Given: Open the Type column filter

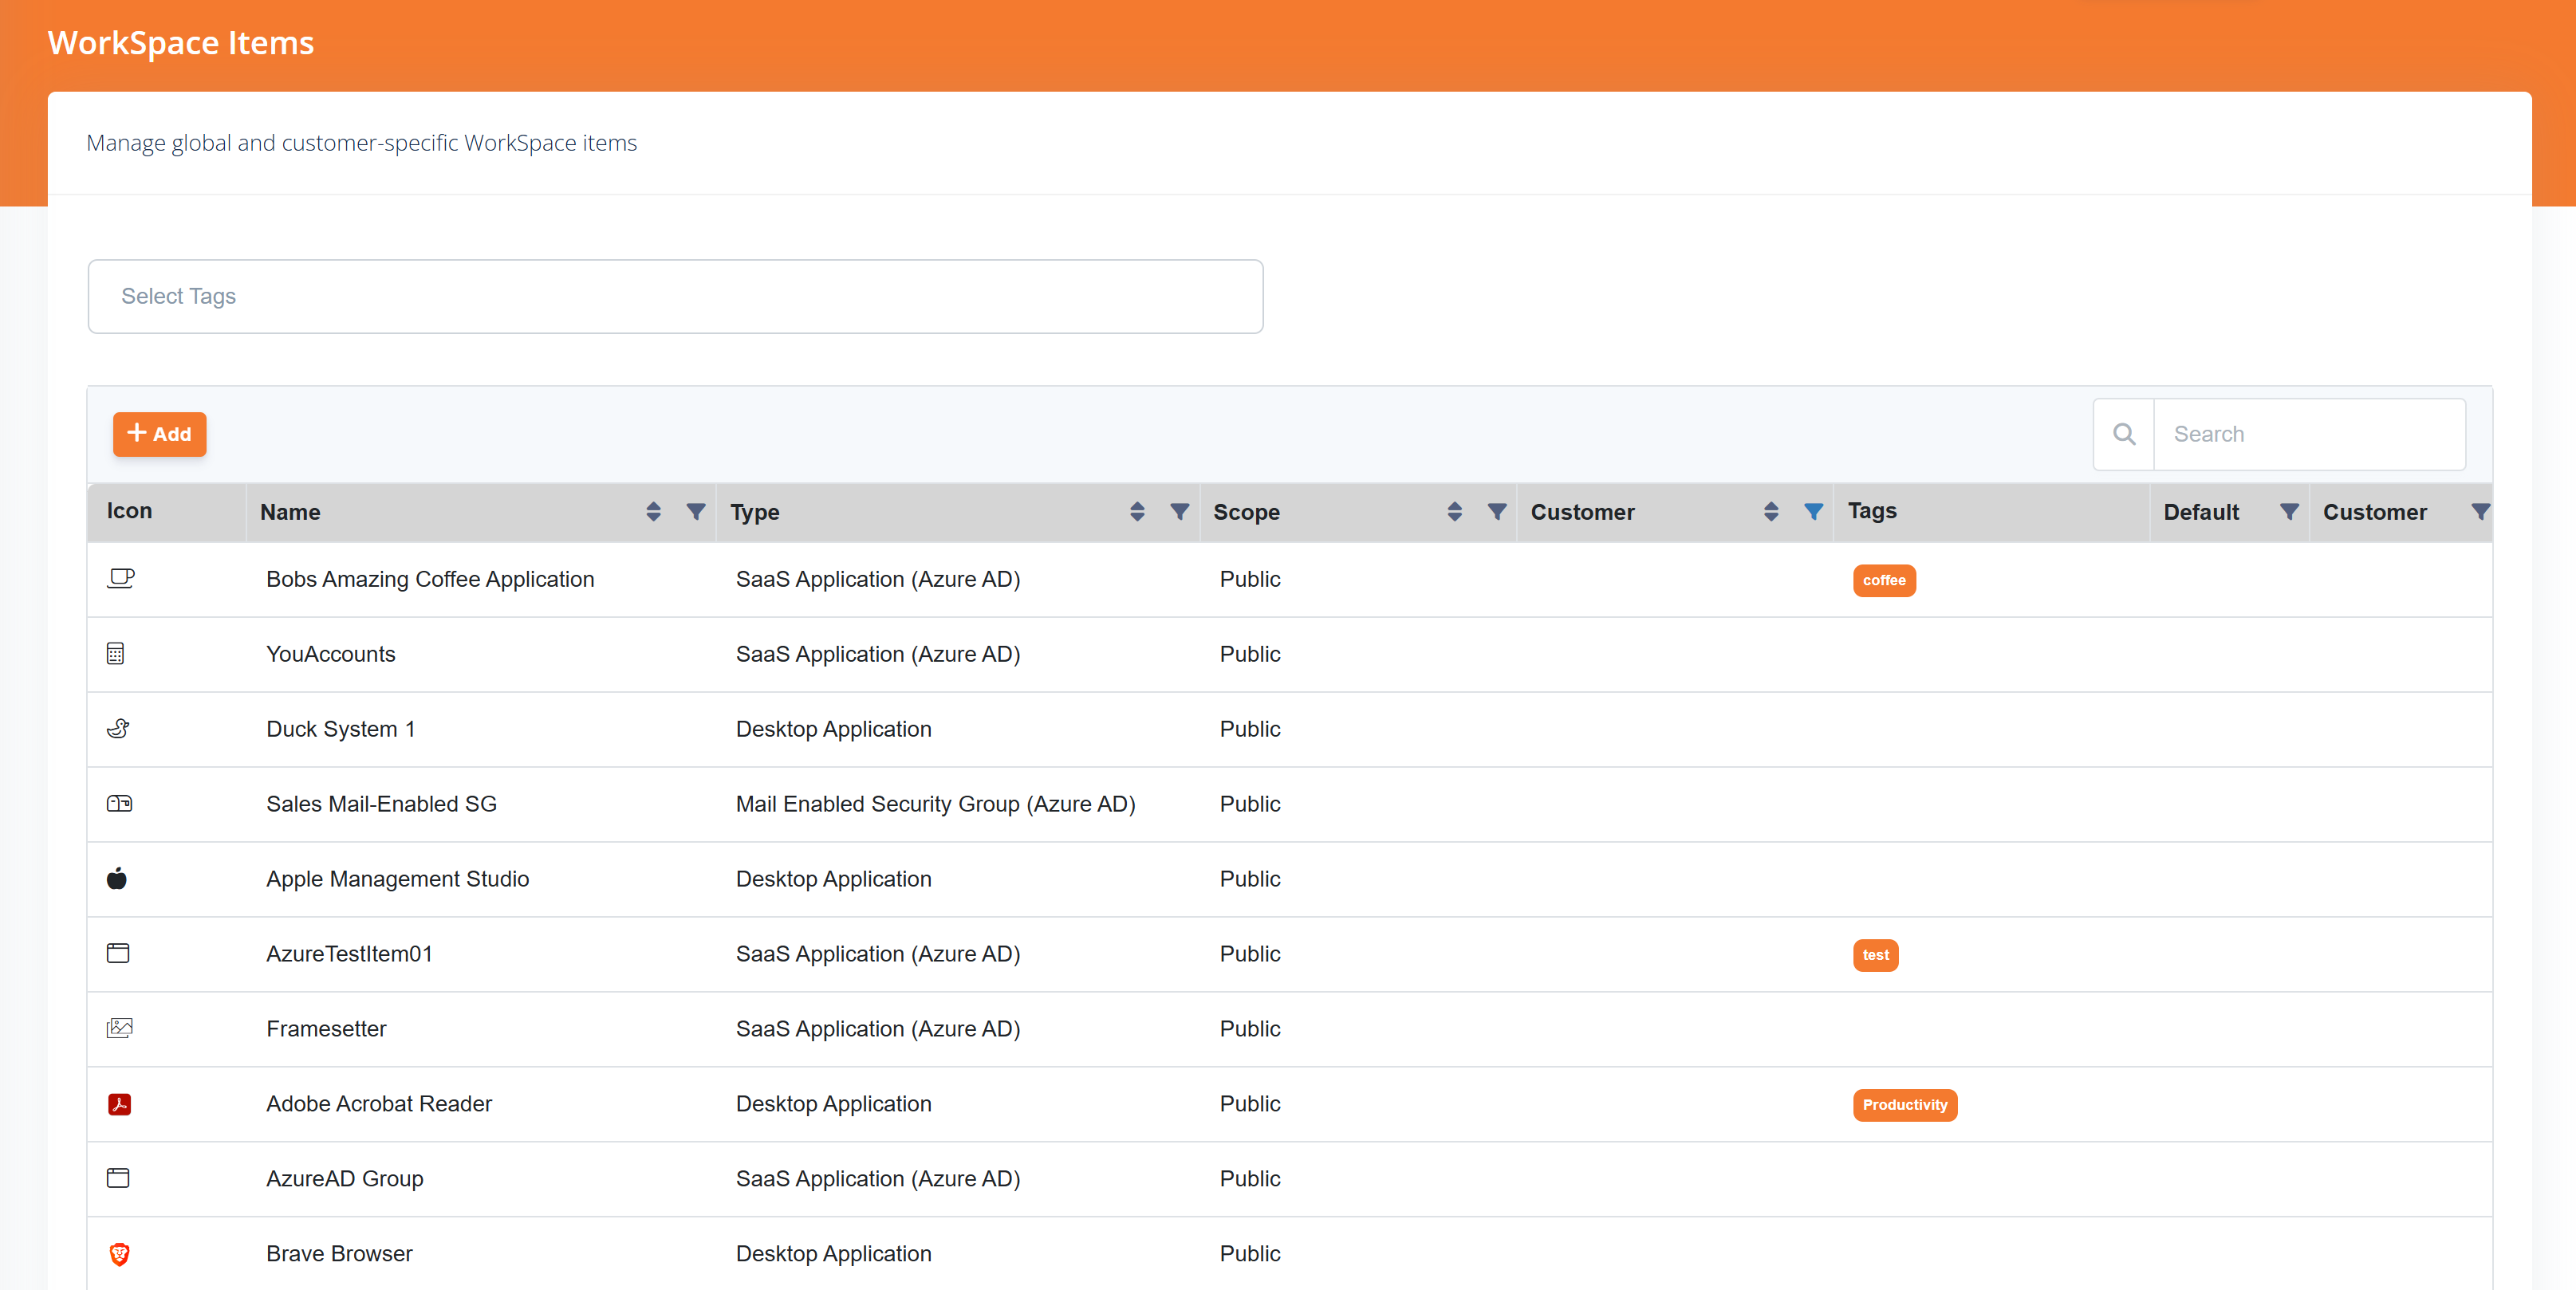Looking at the screenshot, I should pyautogui.click(x=1180, y=512).
